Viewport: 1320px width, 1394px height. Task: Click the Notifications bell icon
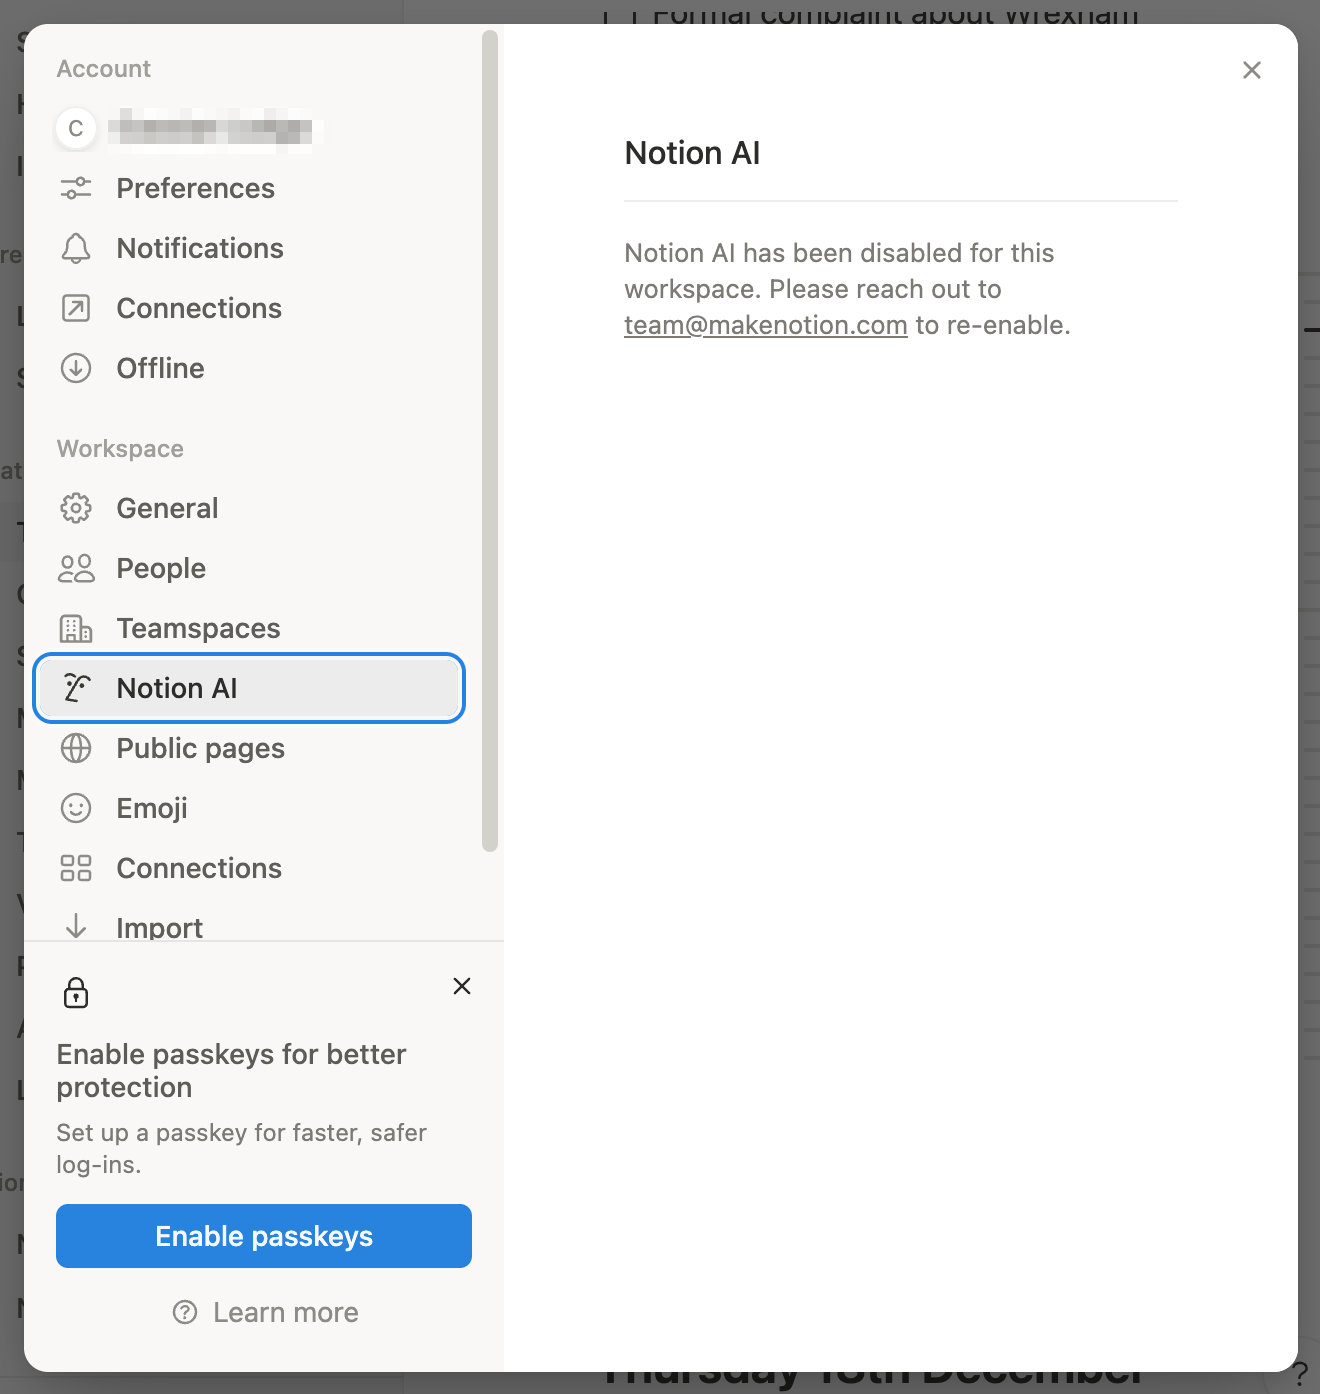tap(76, 248)
